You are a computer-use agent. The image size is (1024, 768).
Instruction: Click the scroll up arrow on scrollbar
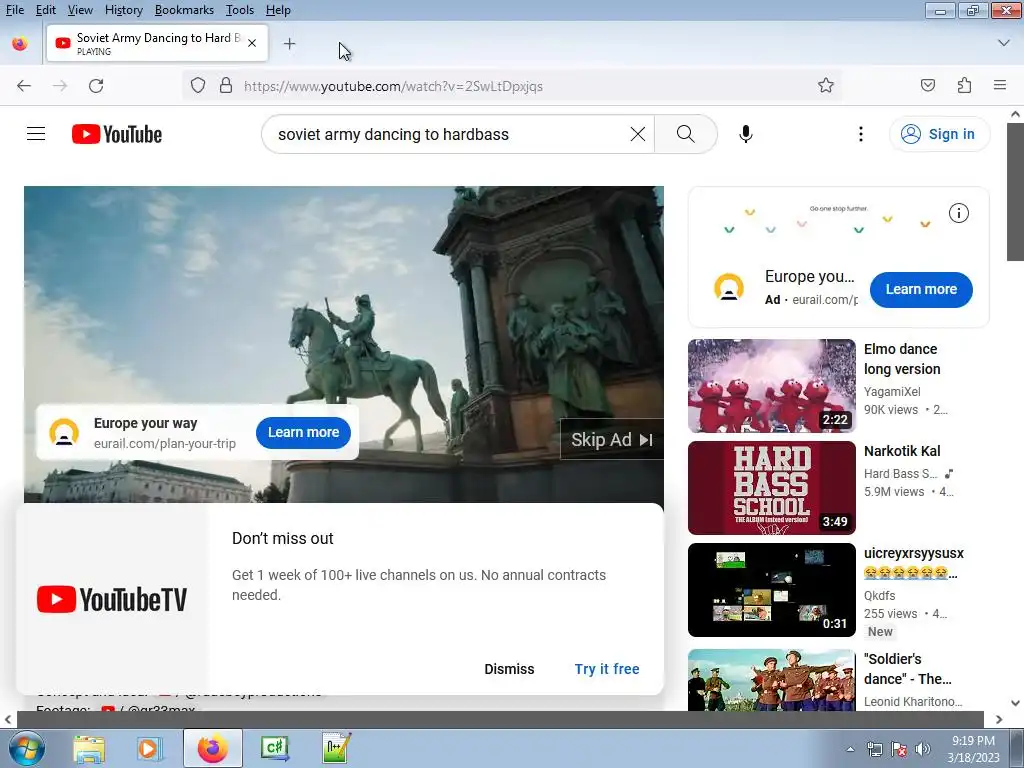(1015, 114)
